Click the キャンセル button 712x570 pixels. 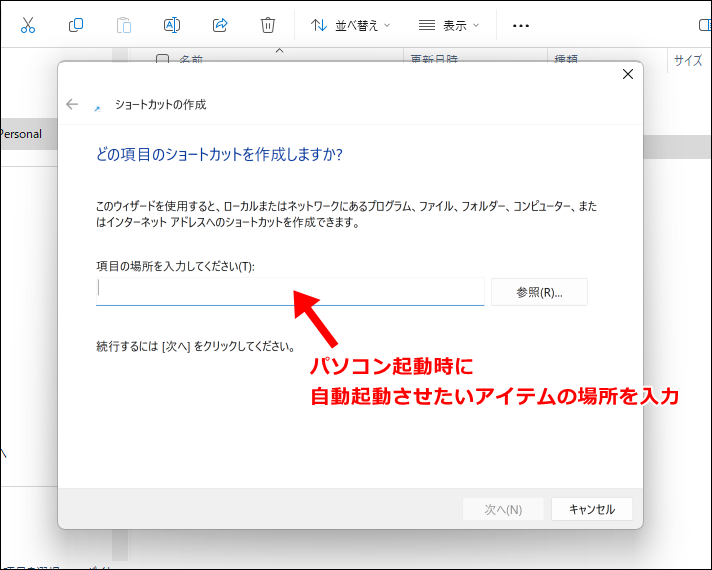coord(592,510)
